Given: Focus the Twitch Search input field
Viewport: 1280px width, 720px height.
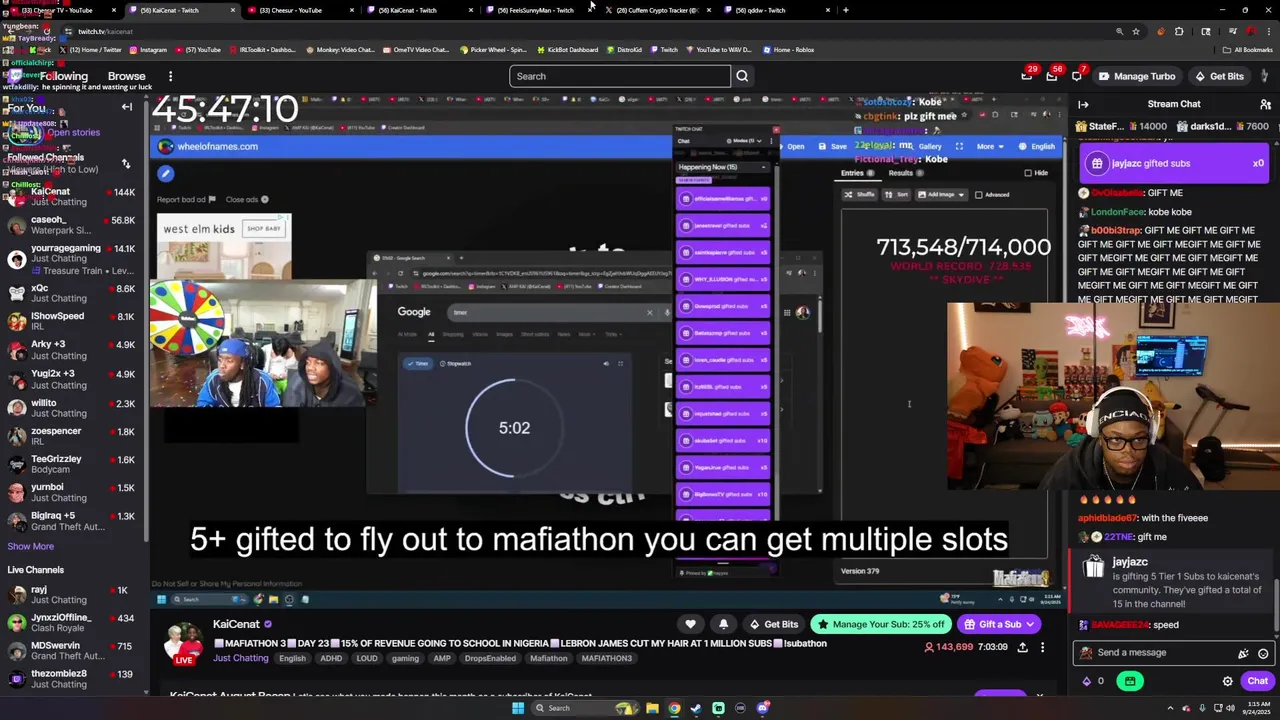Looking at the screenshot, I should pyautogui.click(x=620, y=76).
